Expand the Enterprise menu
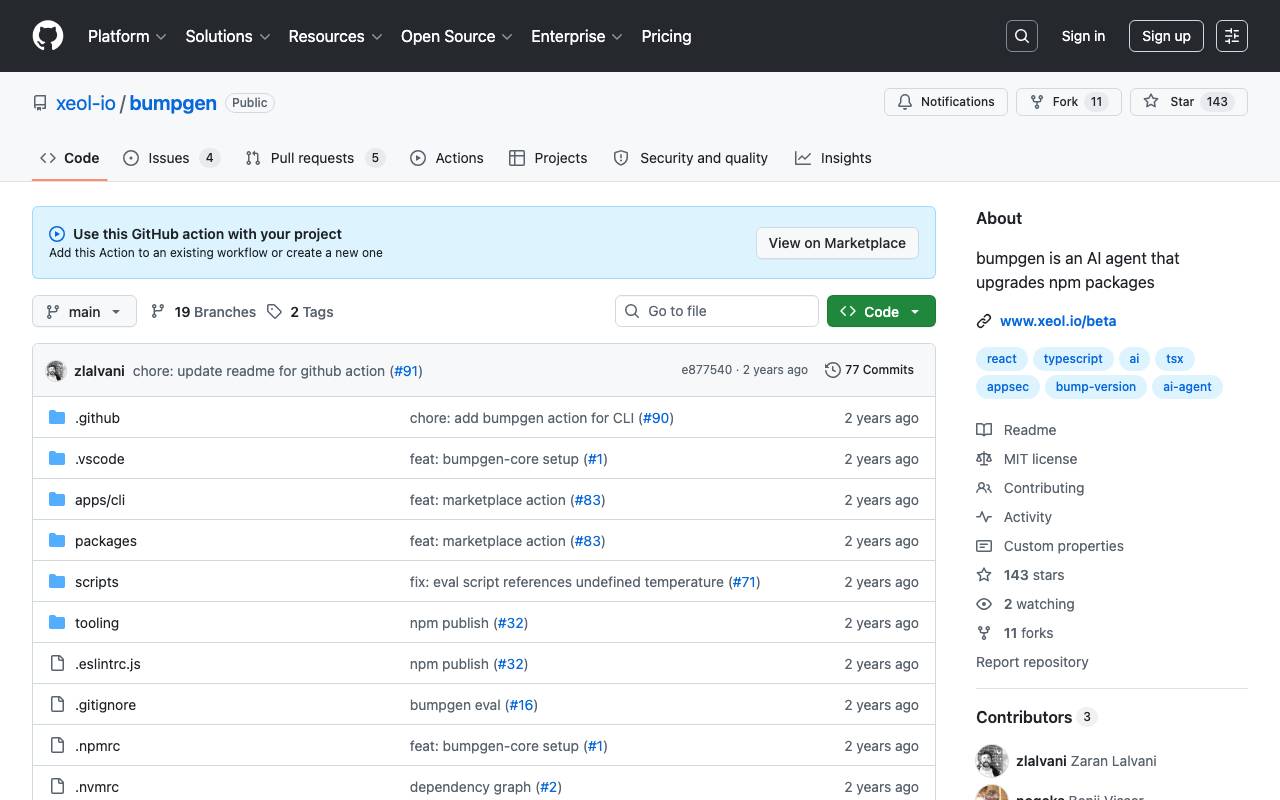The image size is (1280, 800). click(x=577, y=36)
